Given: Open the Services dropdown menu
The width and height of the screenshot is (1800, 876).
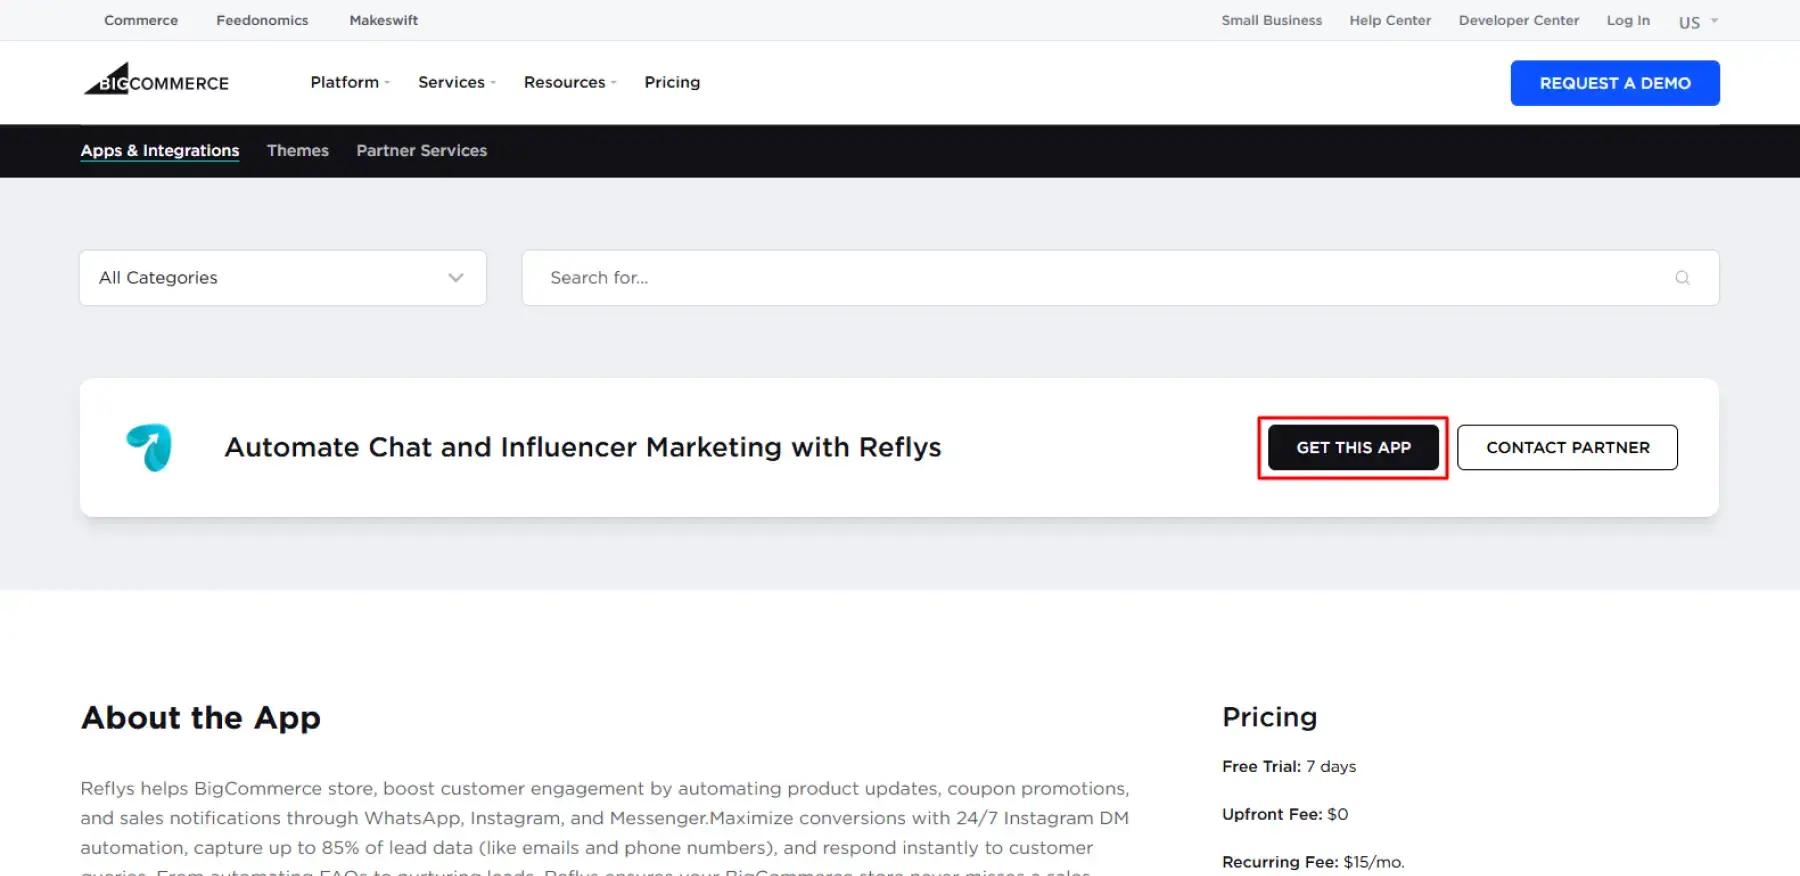Looking at the screenshot, I should (x=456, y=82).
